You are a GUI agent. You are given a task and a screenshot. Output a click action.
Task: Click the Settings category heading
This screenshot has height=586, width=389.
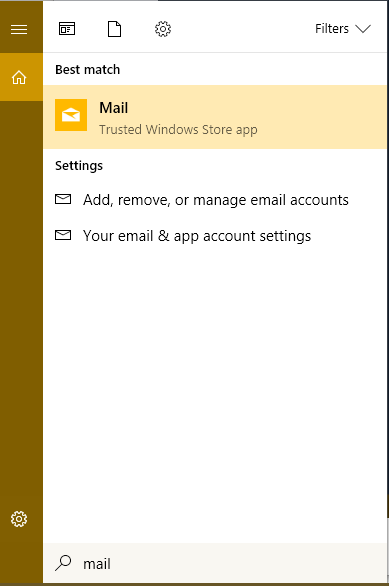click(79, 166)
